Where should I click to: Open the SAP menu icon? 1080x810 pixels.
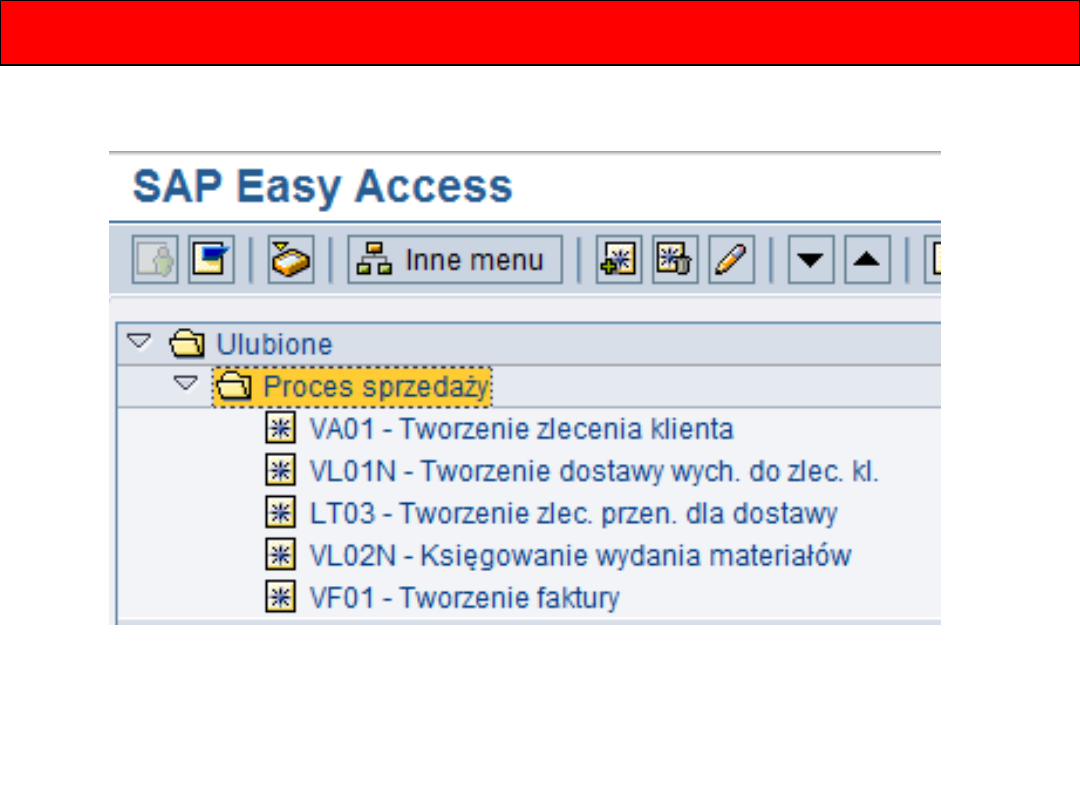tap(211, 261)
